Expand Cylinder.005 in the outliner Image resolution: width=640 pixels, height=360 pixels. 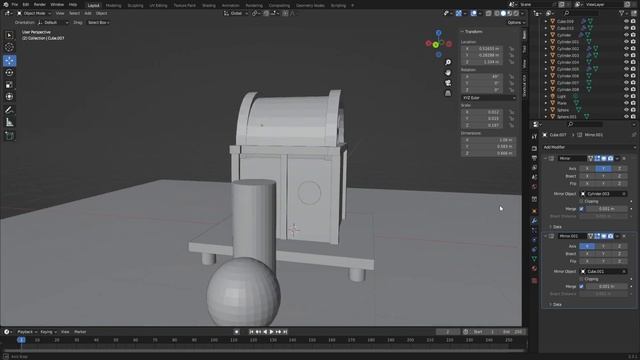pos(546,69)
